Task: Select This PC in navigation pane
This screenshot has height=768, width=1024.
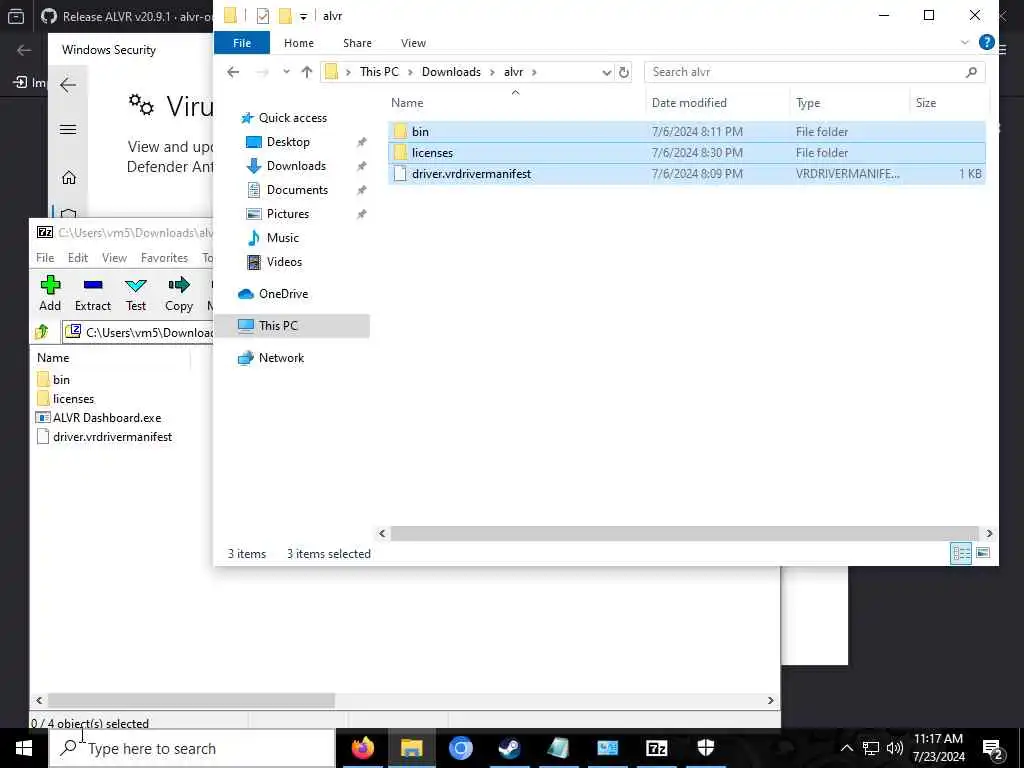Action: pos(291,326)
